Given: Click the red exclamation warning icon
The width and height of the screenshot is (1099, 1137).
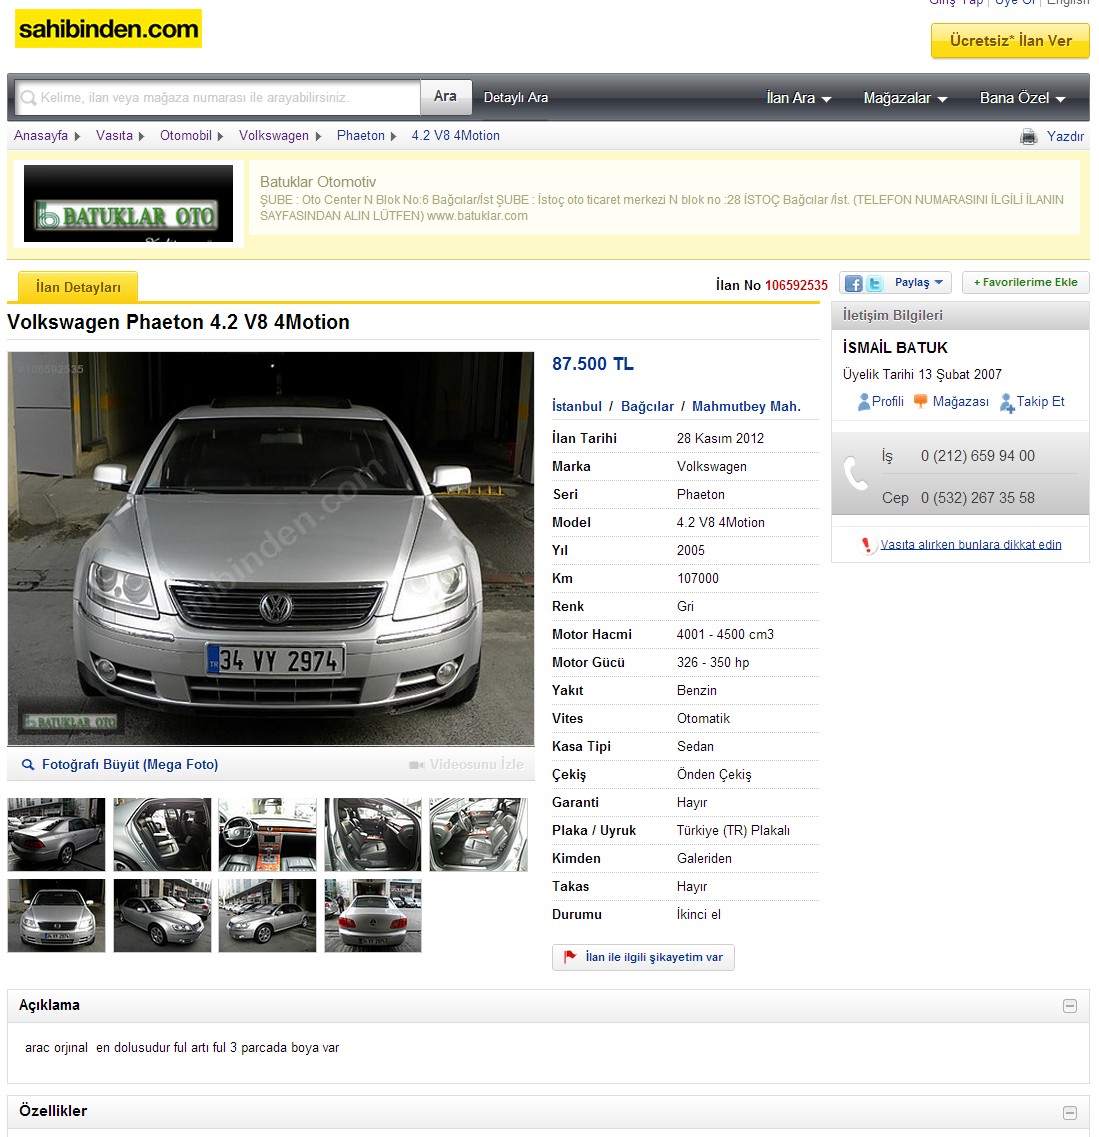Looking at the screenshot, I should pos(866,545).
